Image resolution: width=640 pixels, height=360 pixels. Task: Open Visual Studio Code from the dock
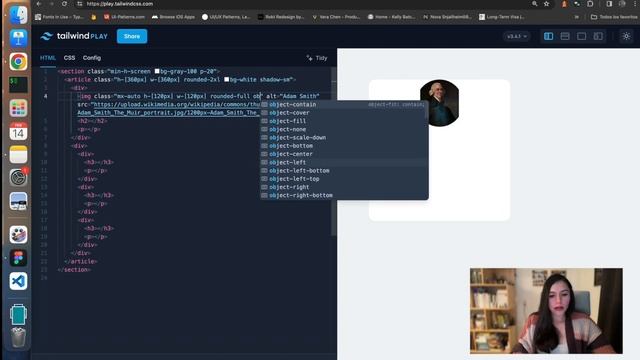coord(18,281)
